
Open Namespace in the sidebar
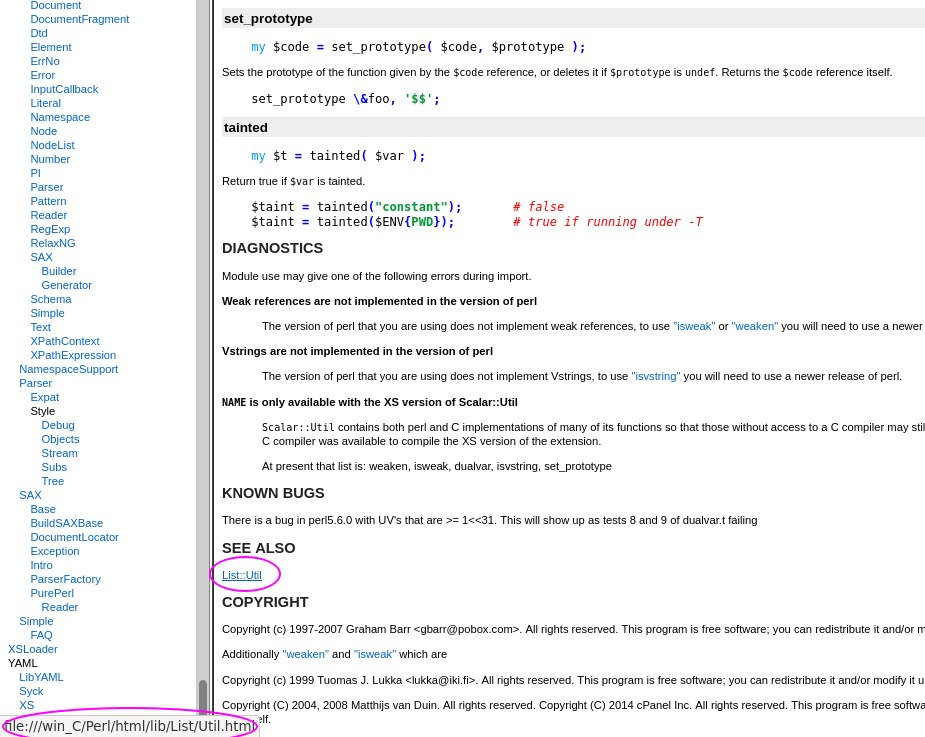(x=60, y=117)
